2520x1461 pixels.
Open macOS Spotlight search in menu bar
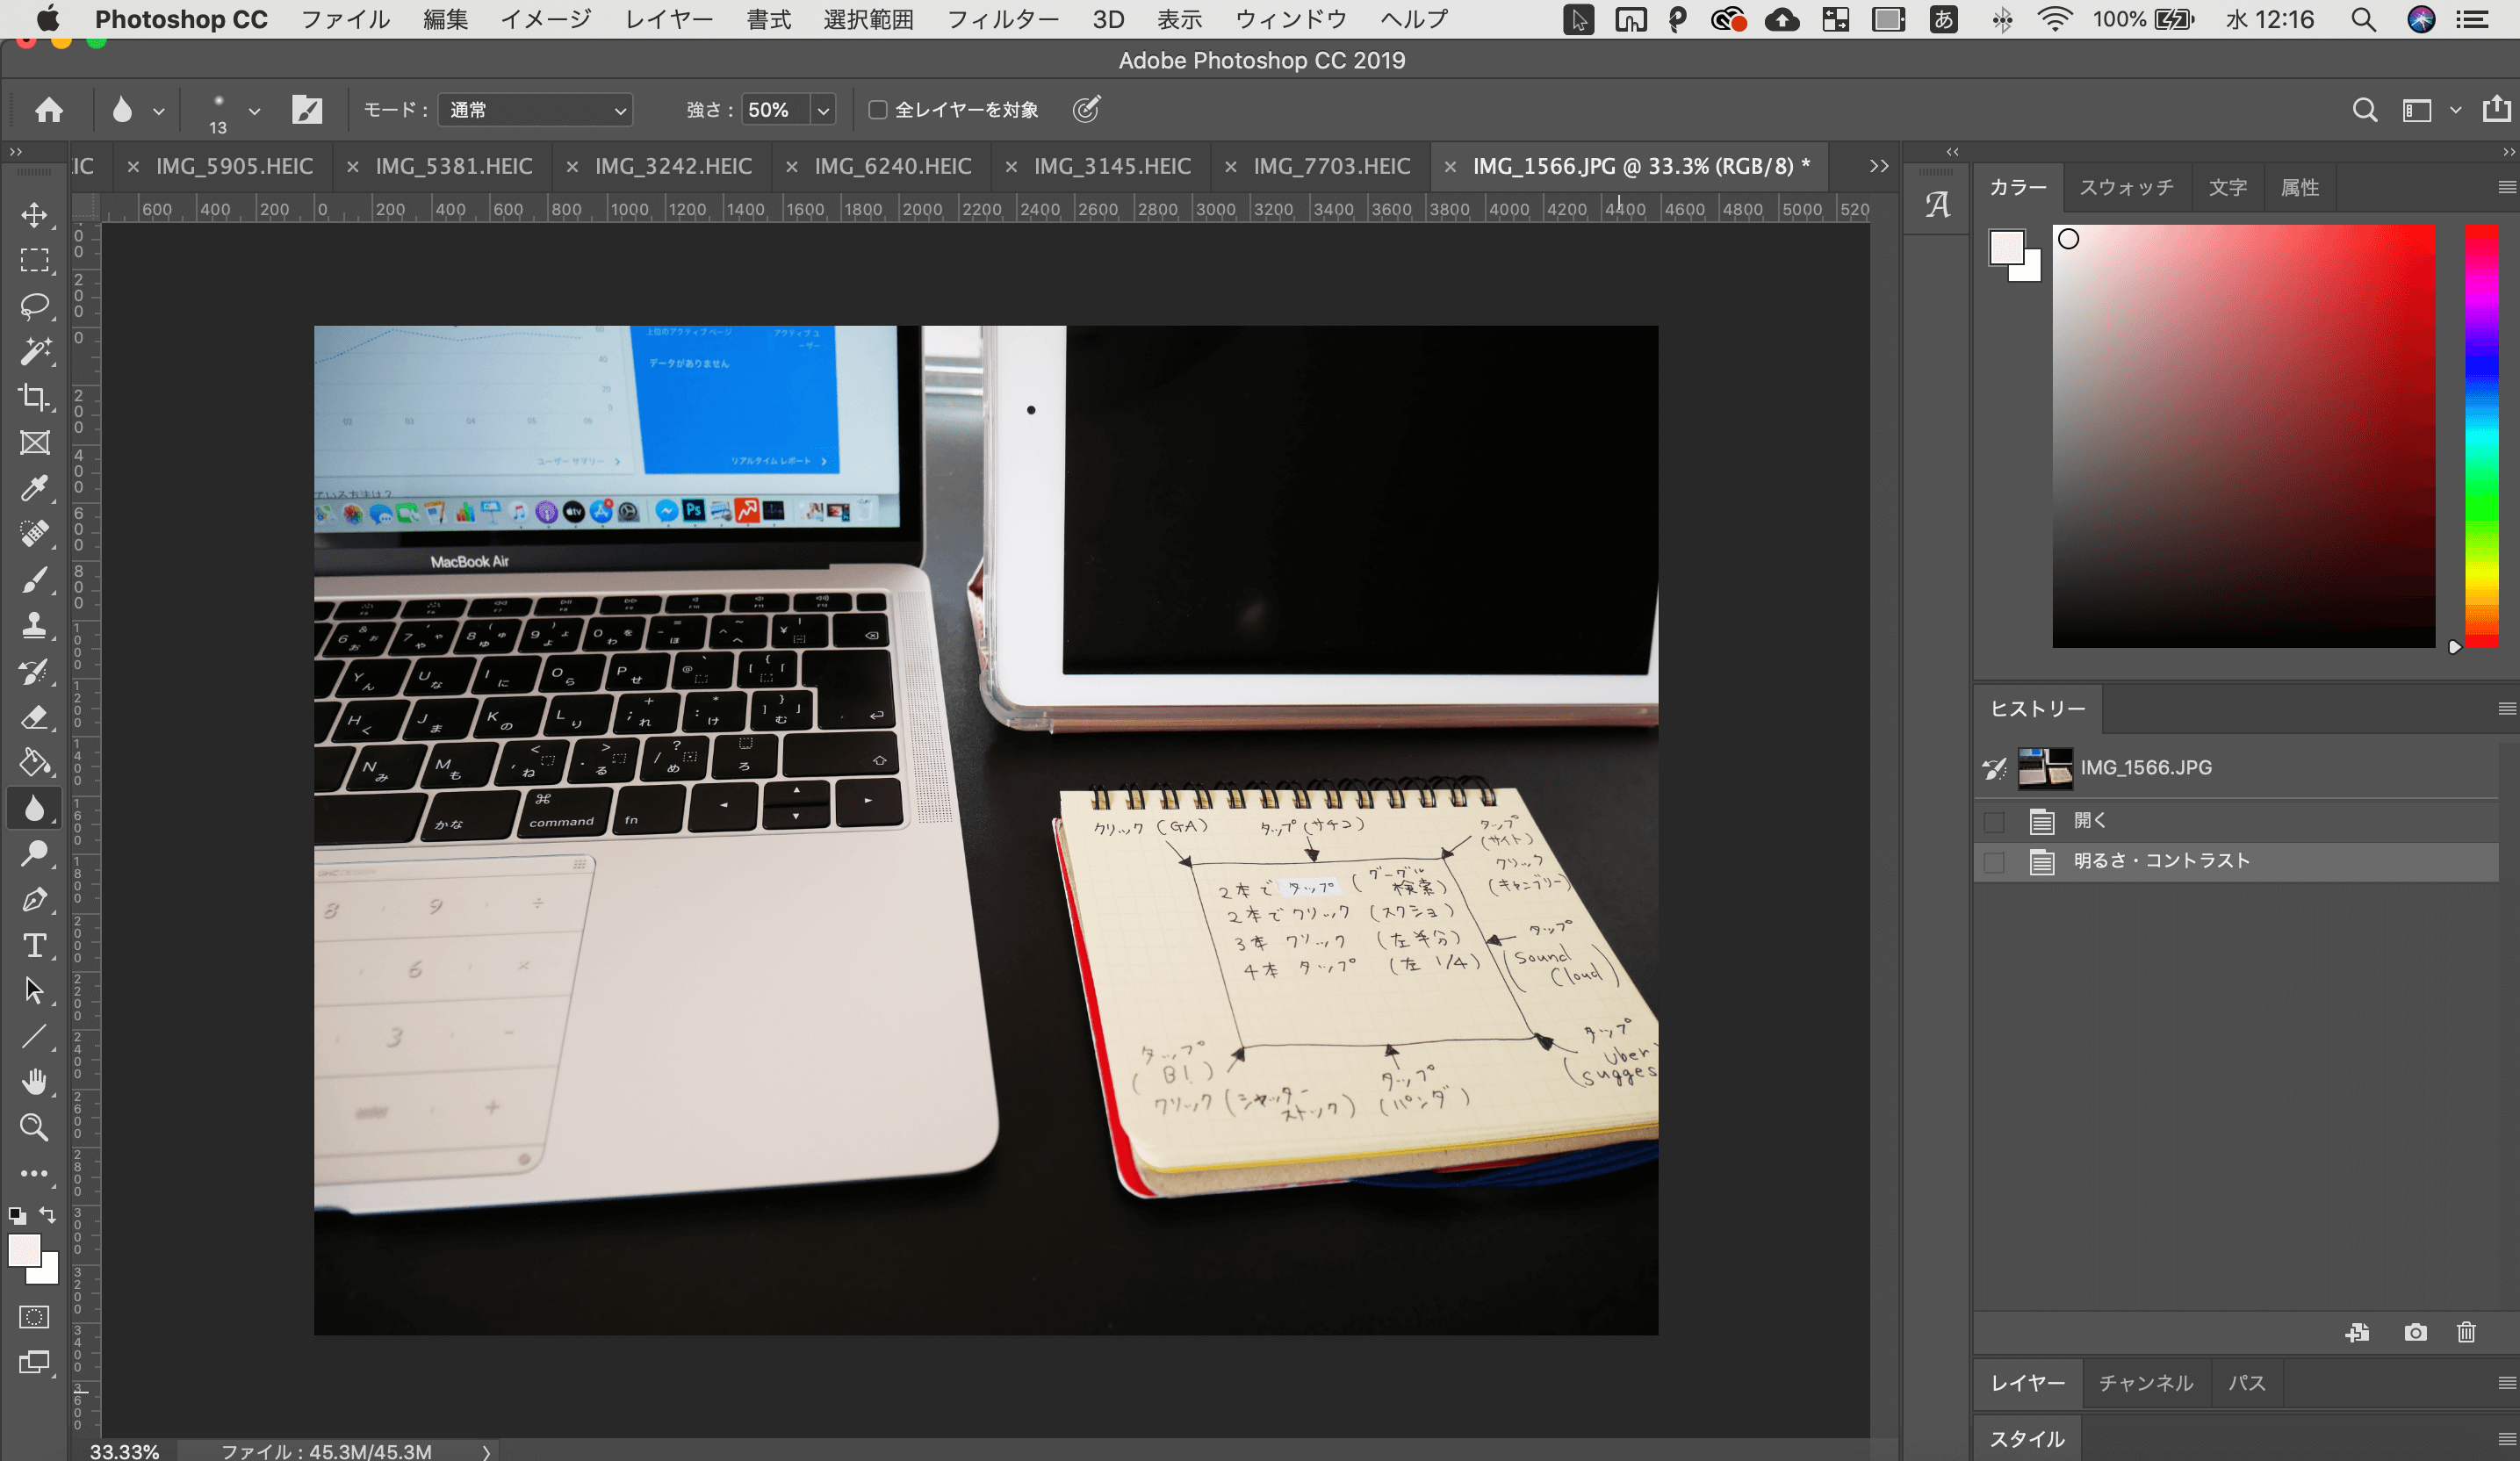tap(2364, 19)
